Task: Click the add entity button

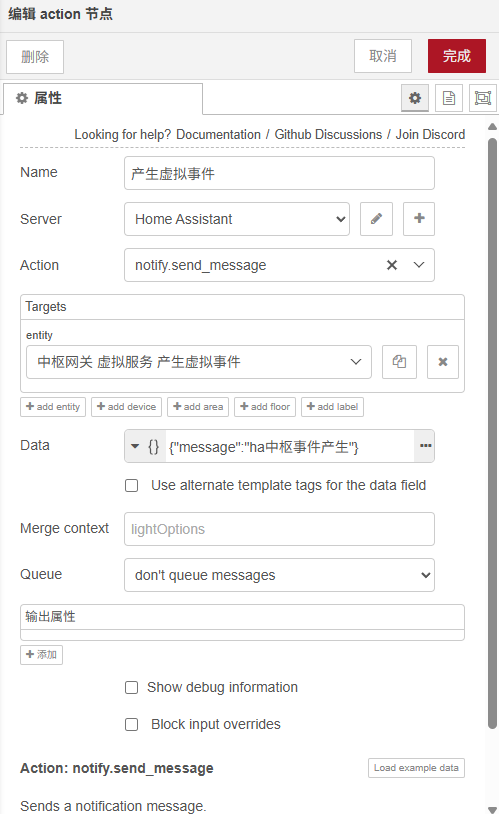Action: pyautogui.click(x=53, y=406)
